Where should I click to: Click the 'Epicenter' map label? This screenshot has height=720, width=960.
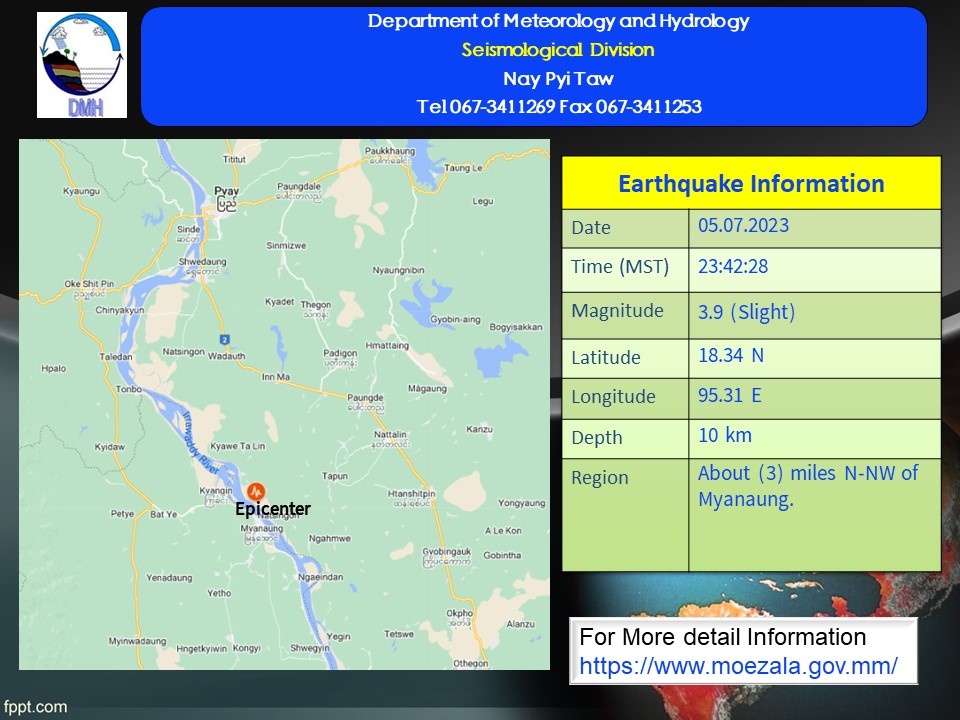[273, 509]
